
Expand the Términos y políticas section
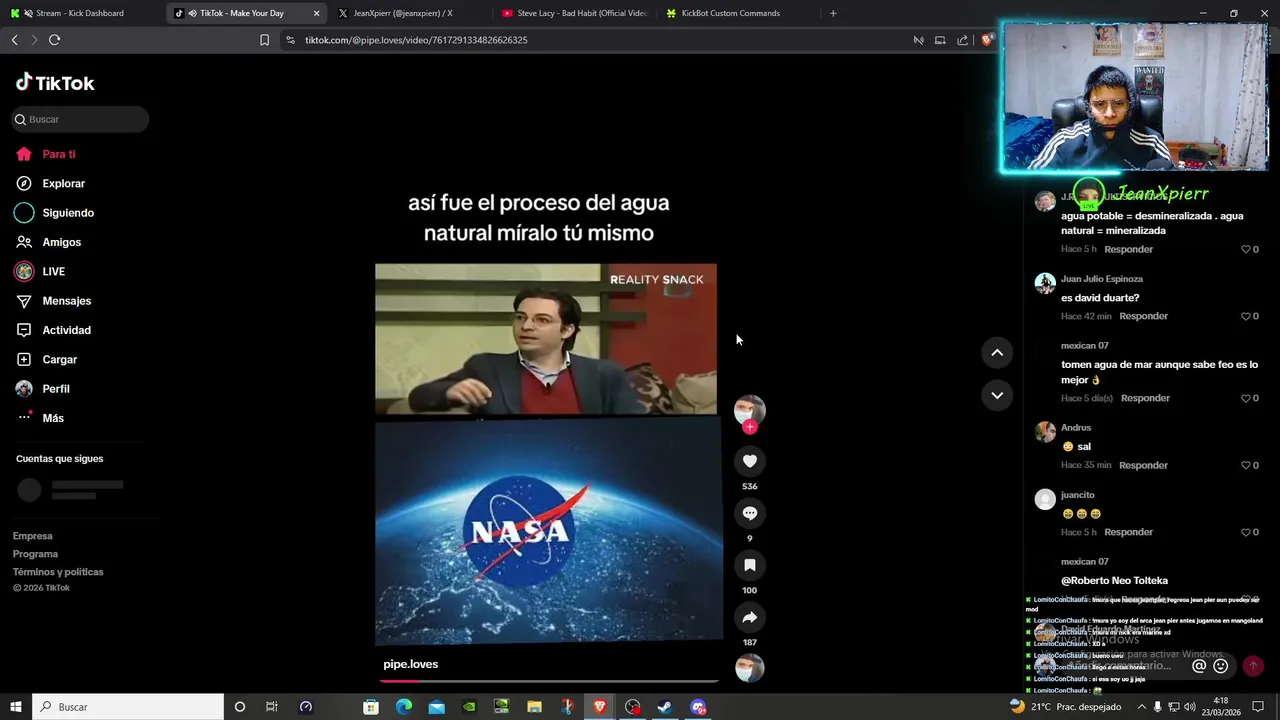coord(58,572)
